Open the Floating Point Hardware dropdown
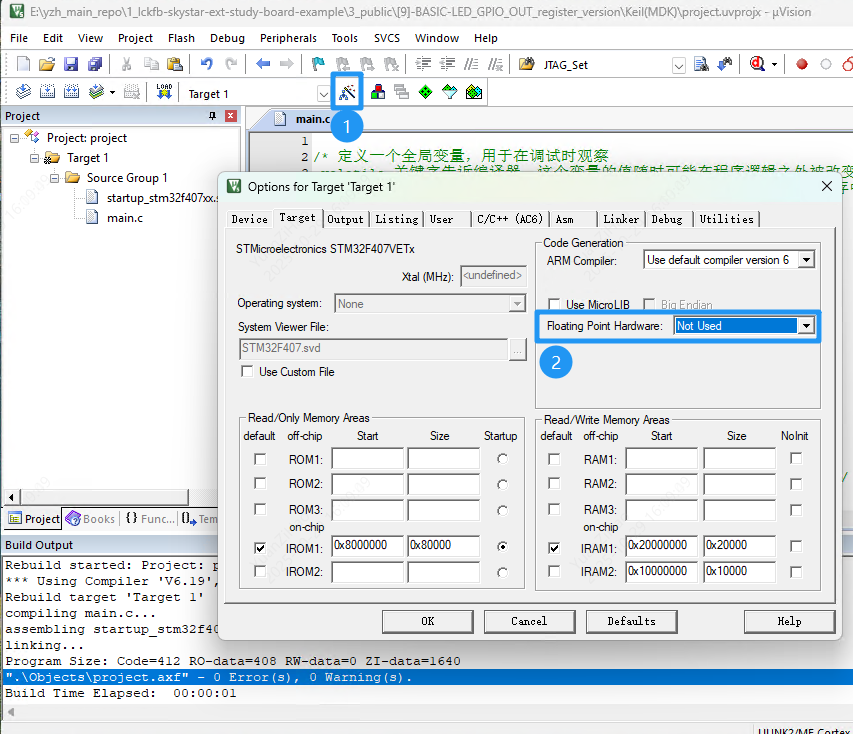 tap(805, 326)
